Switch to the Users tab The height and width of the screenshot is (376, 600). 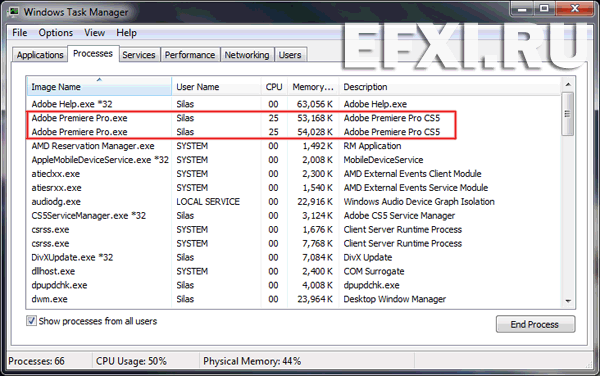(x=290, y=55)
